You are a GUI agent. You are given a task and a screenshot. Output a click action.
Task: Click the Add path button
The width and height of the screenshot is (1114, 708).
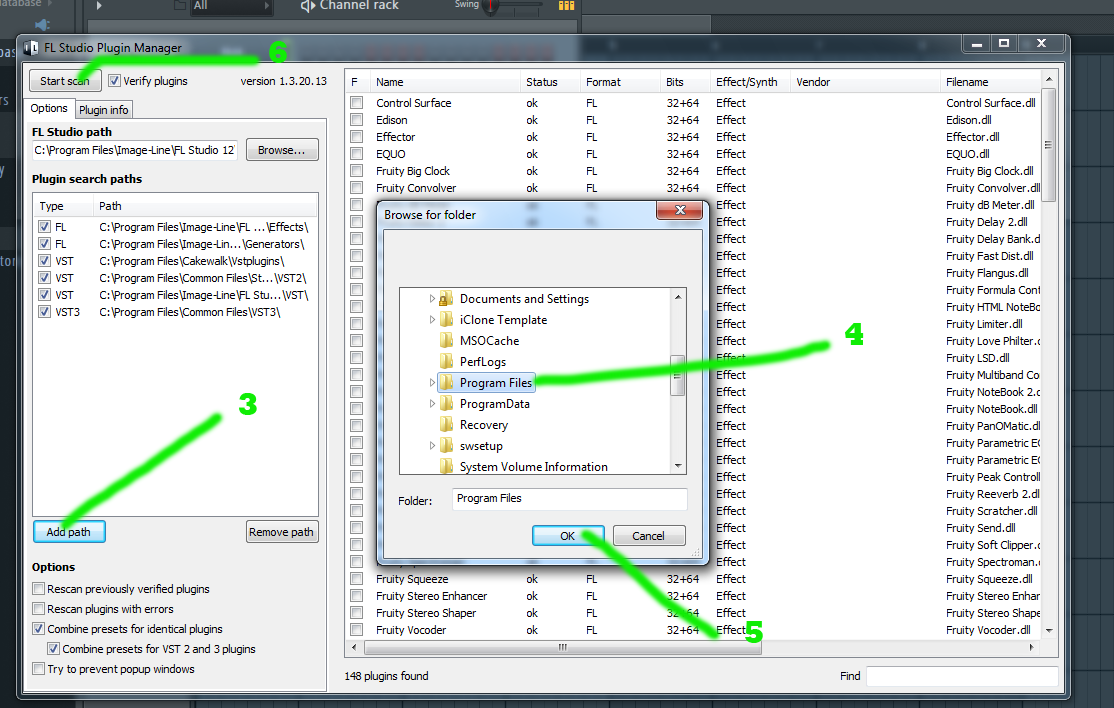tap(69, 532)
